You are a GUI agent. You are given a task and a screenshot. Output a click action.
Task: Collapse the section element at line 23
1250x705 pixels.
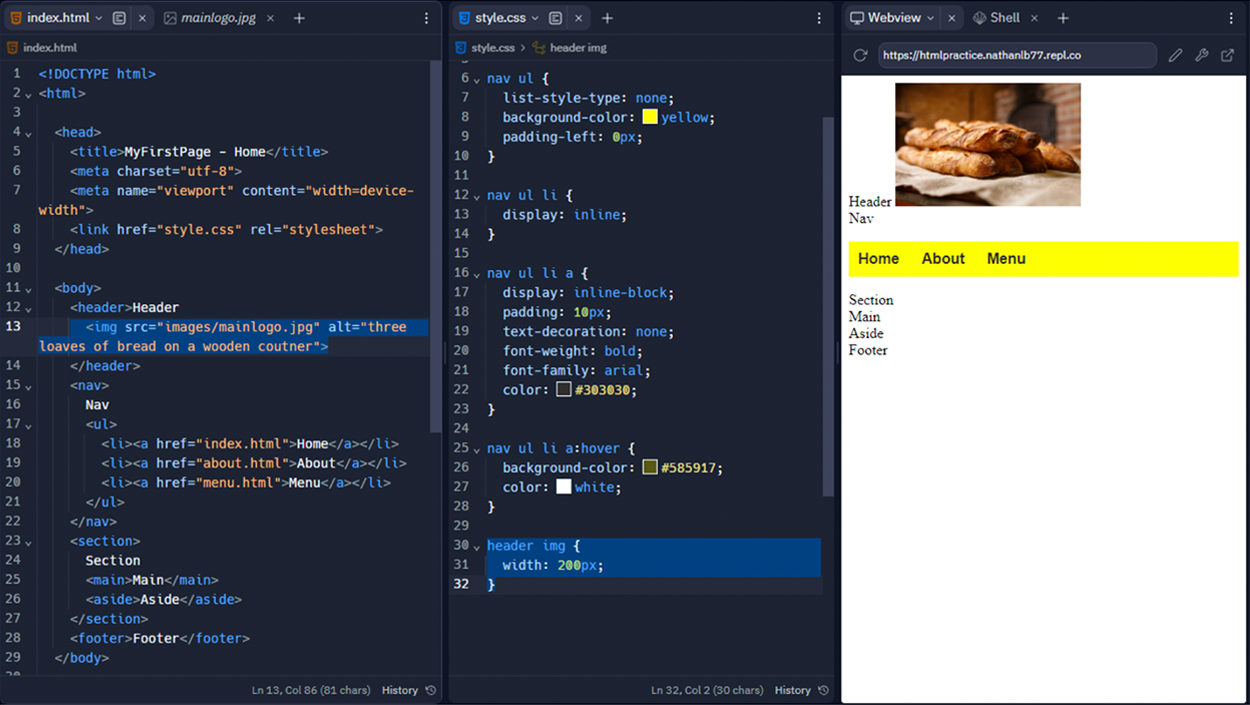(x=28, y=542)
